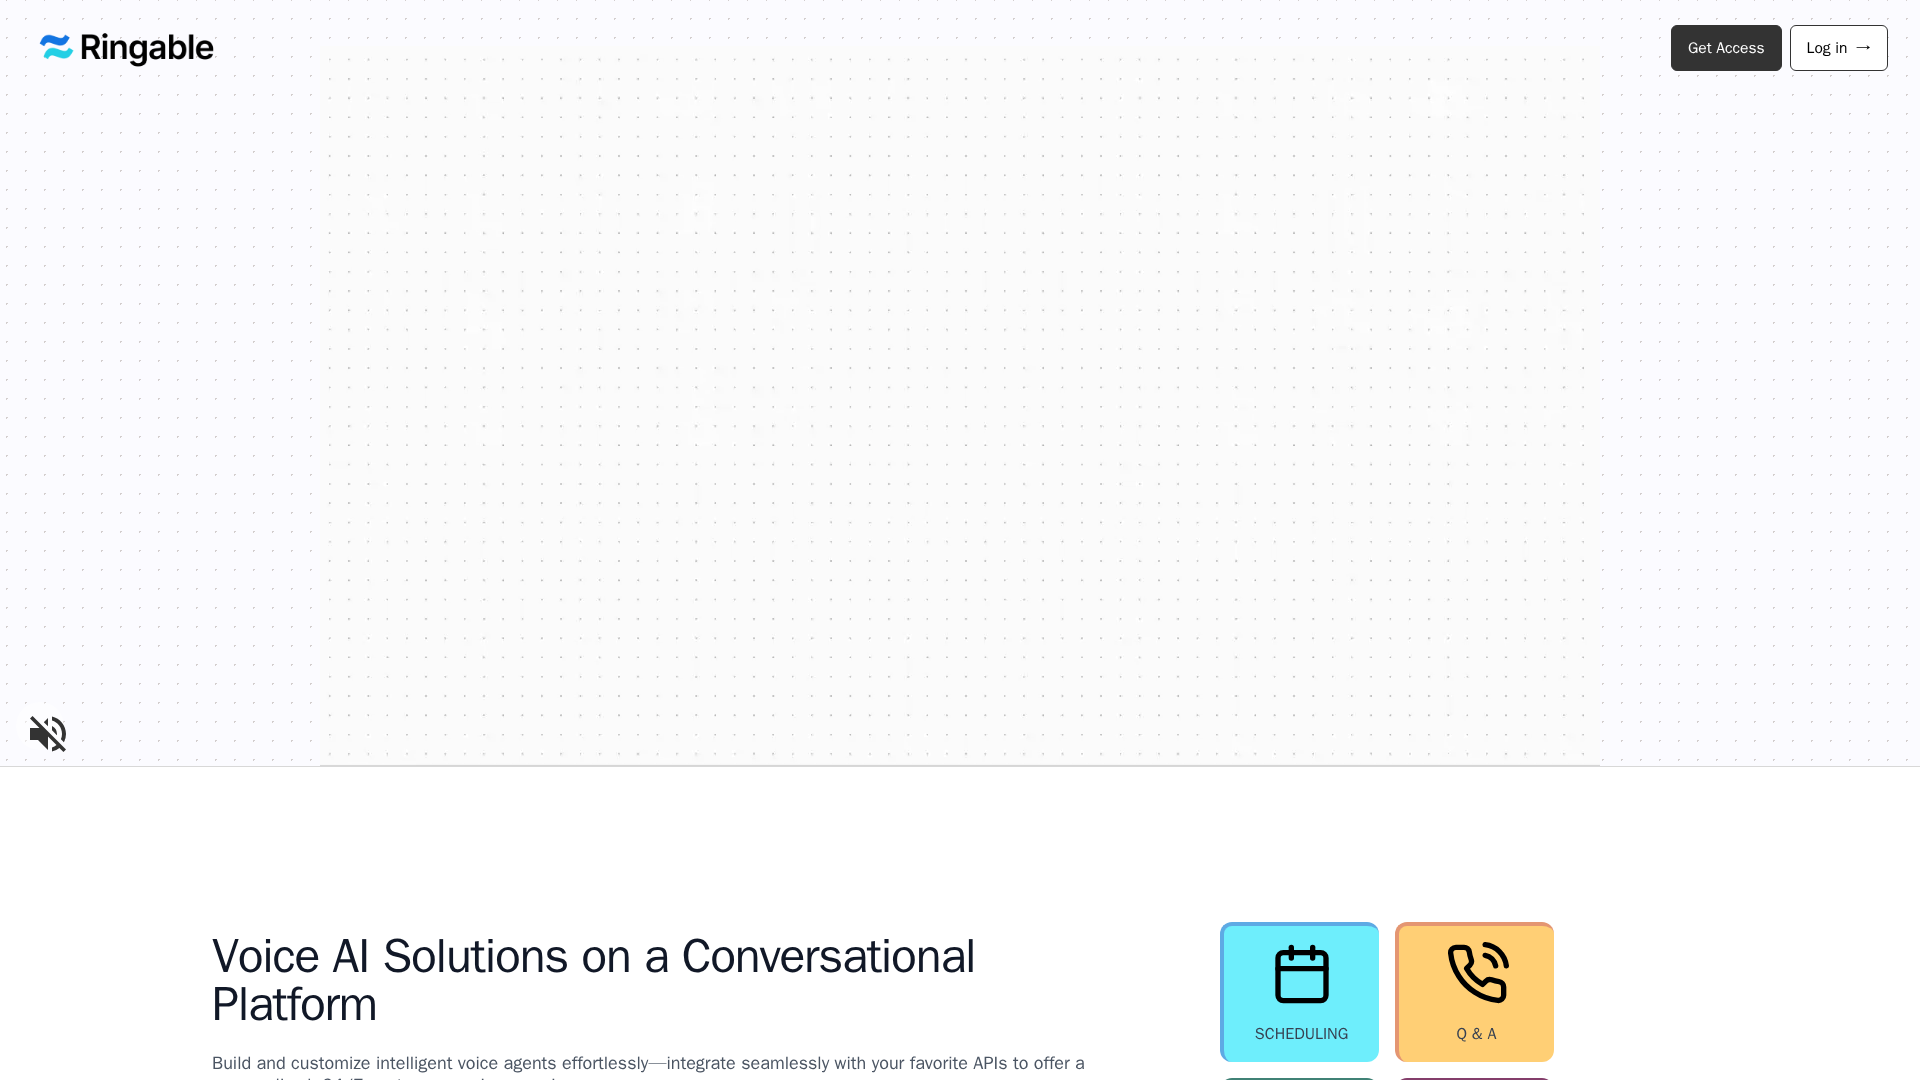Click the Ringable wave logo icon
Image resolution: width=1920 pixels, height=1080 pixels.
pos(56,47)
